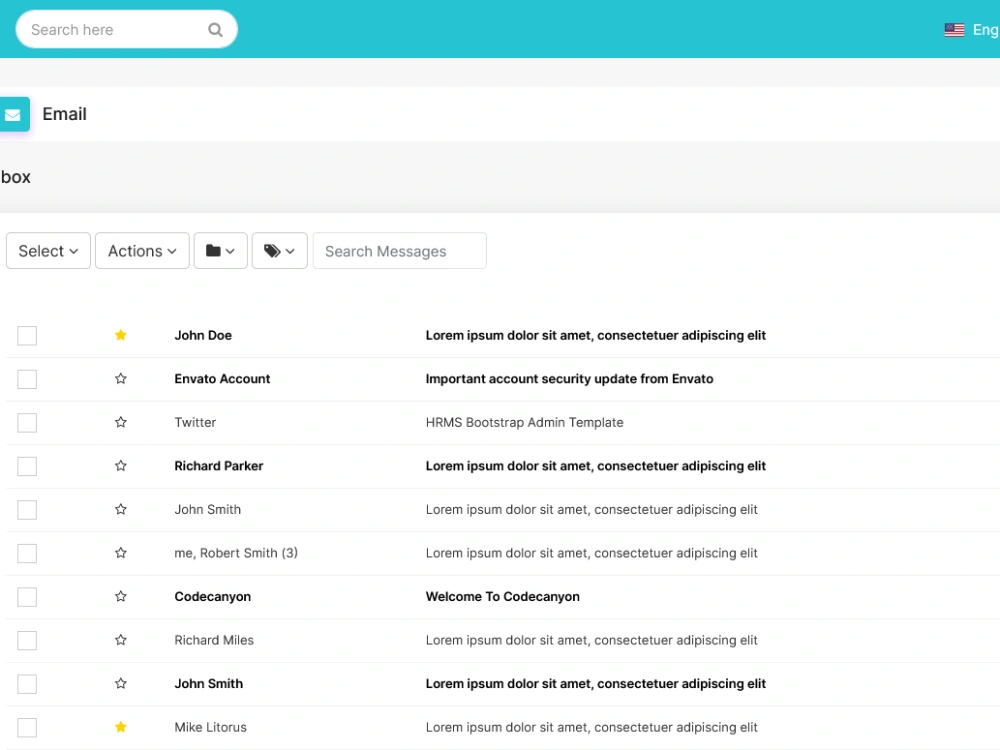Unstar the John Doe email
Screen dimensions: 1000x750
coord(121,335)
